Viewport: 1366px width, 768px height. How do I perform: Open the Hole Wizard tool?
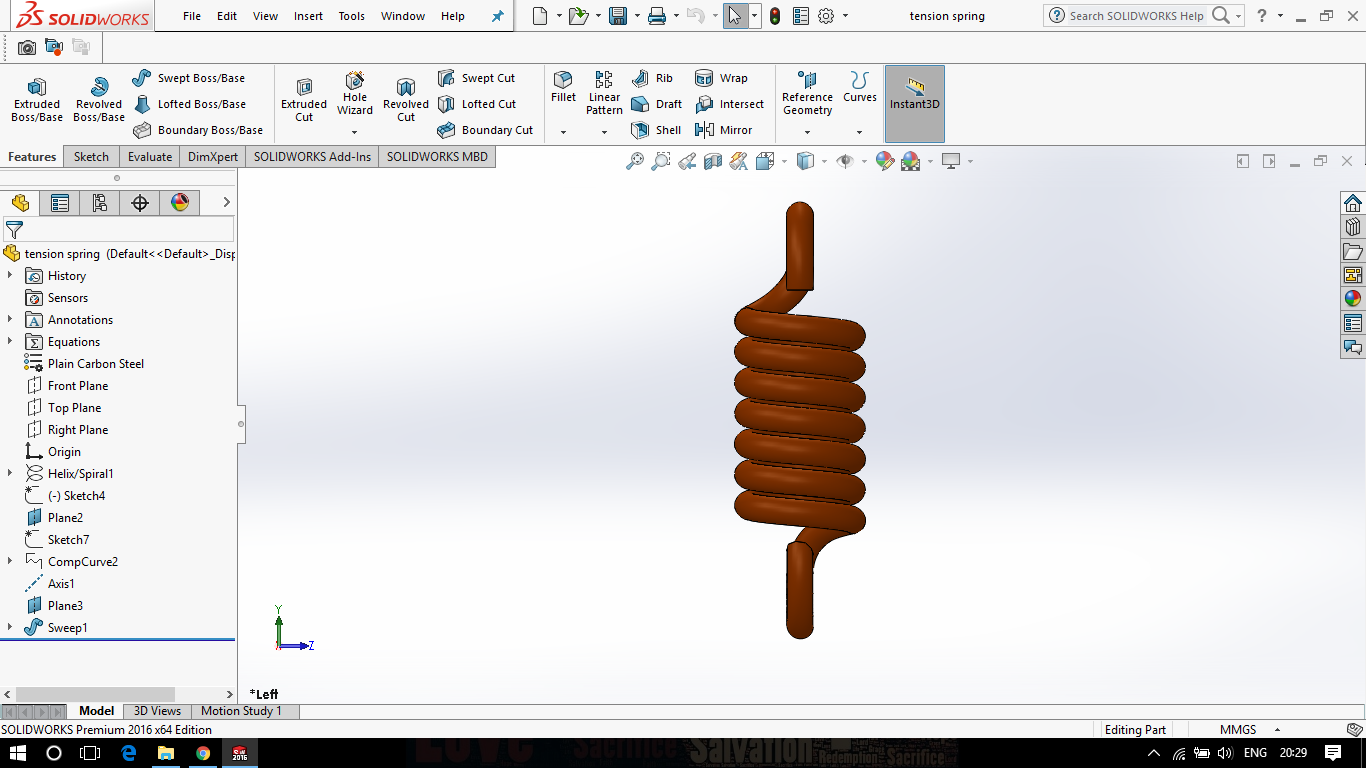(355, 94)
